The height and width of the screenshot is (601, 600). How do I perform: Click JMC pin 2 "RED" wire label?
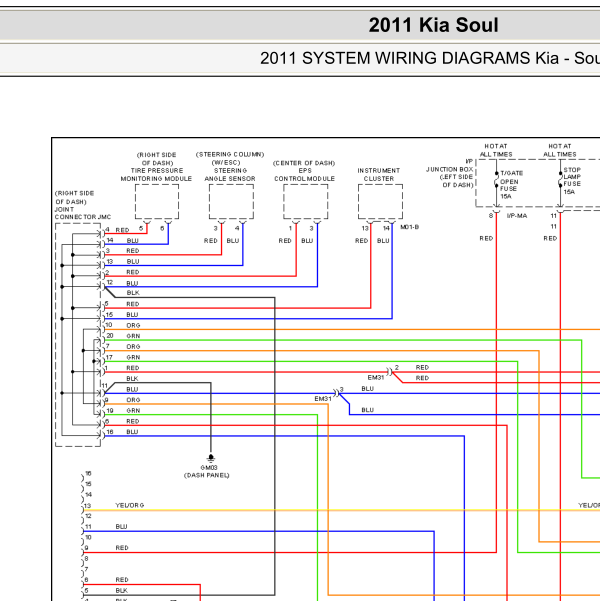[x=133, y=272]
